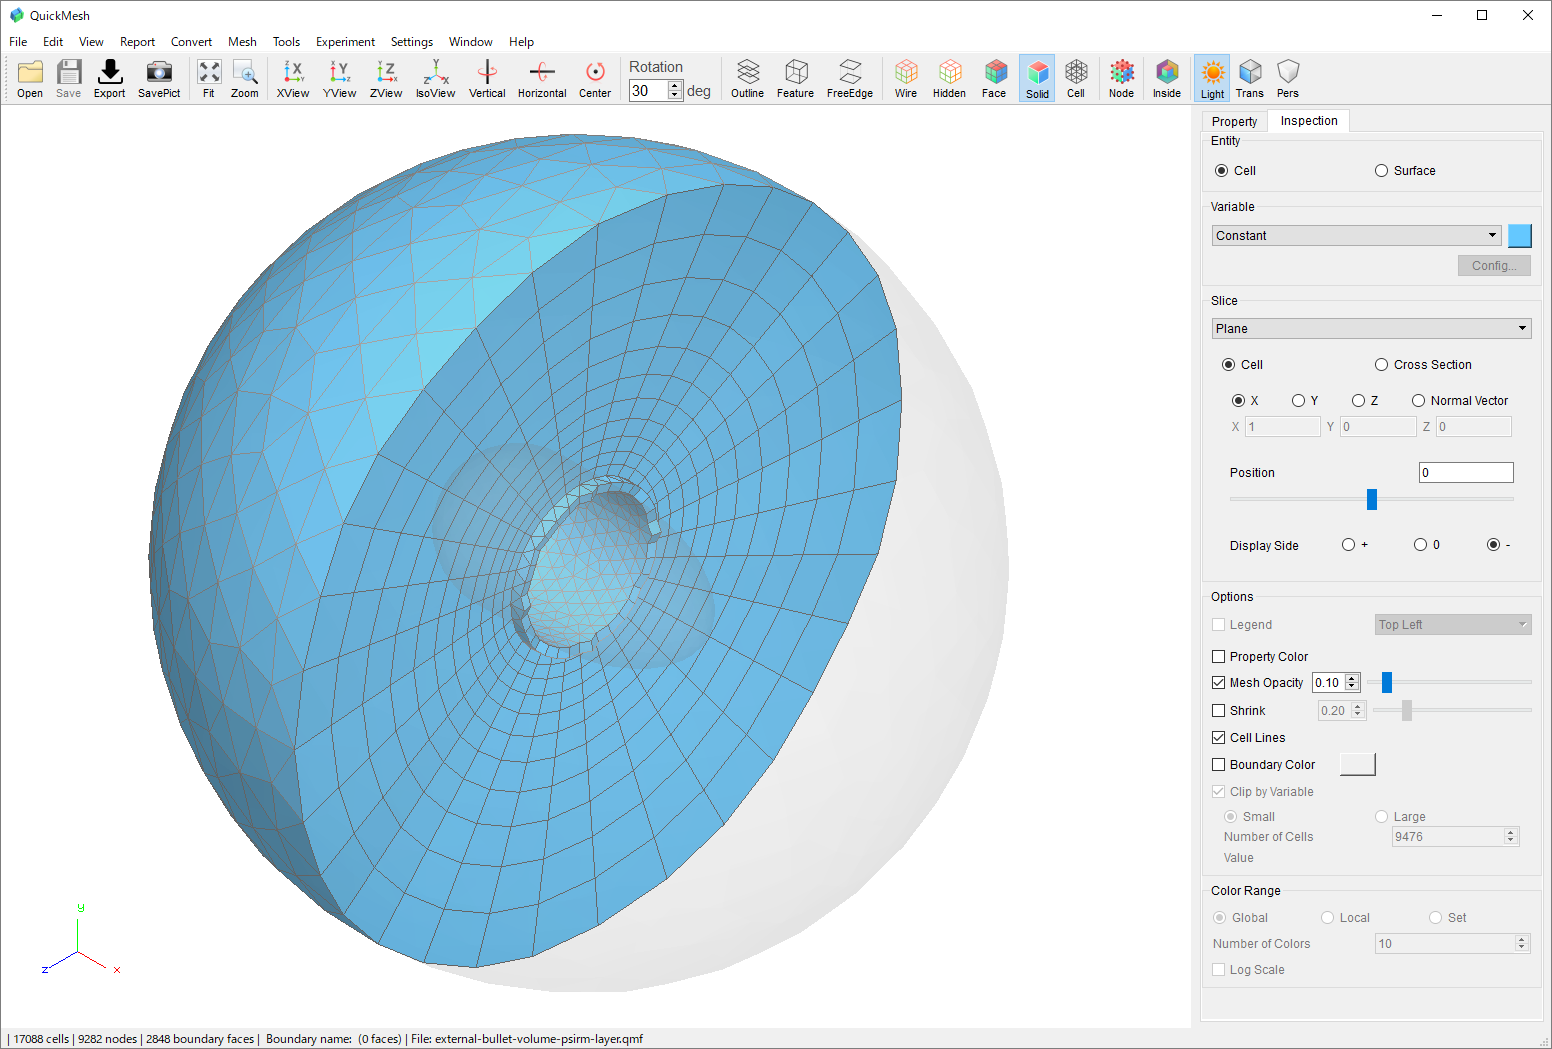Switch to Cell rendering mode

point(1076,78)
